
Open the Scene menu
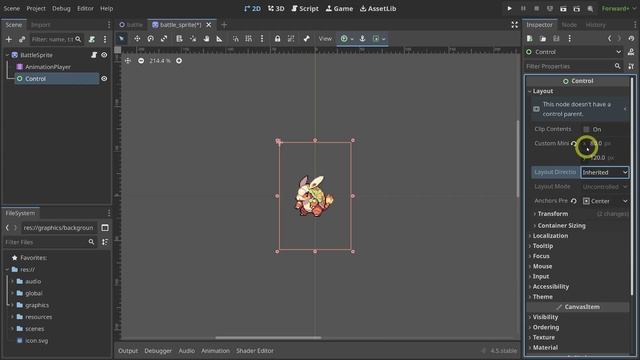point(11,8)
